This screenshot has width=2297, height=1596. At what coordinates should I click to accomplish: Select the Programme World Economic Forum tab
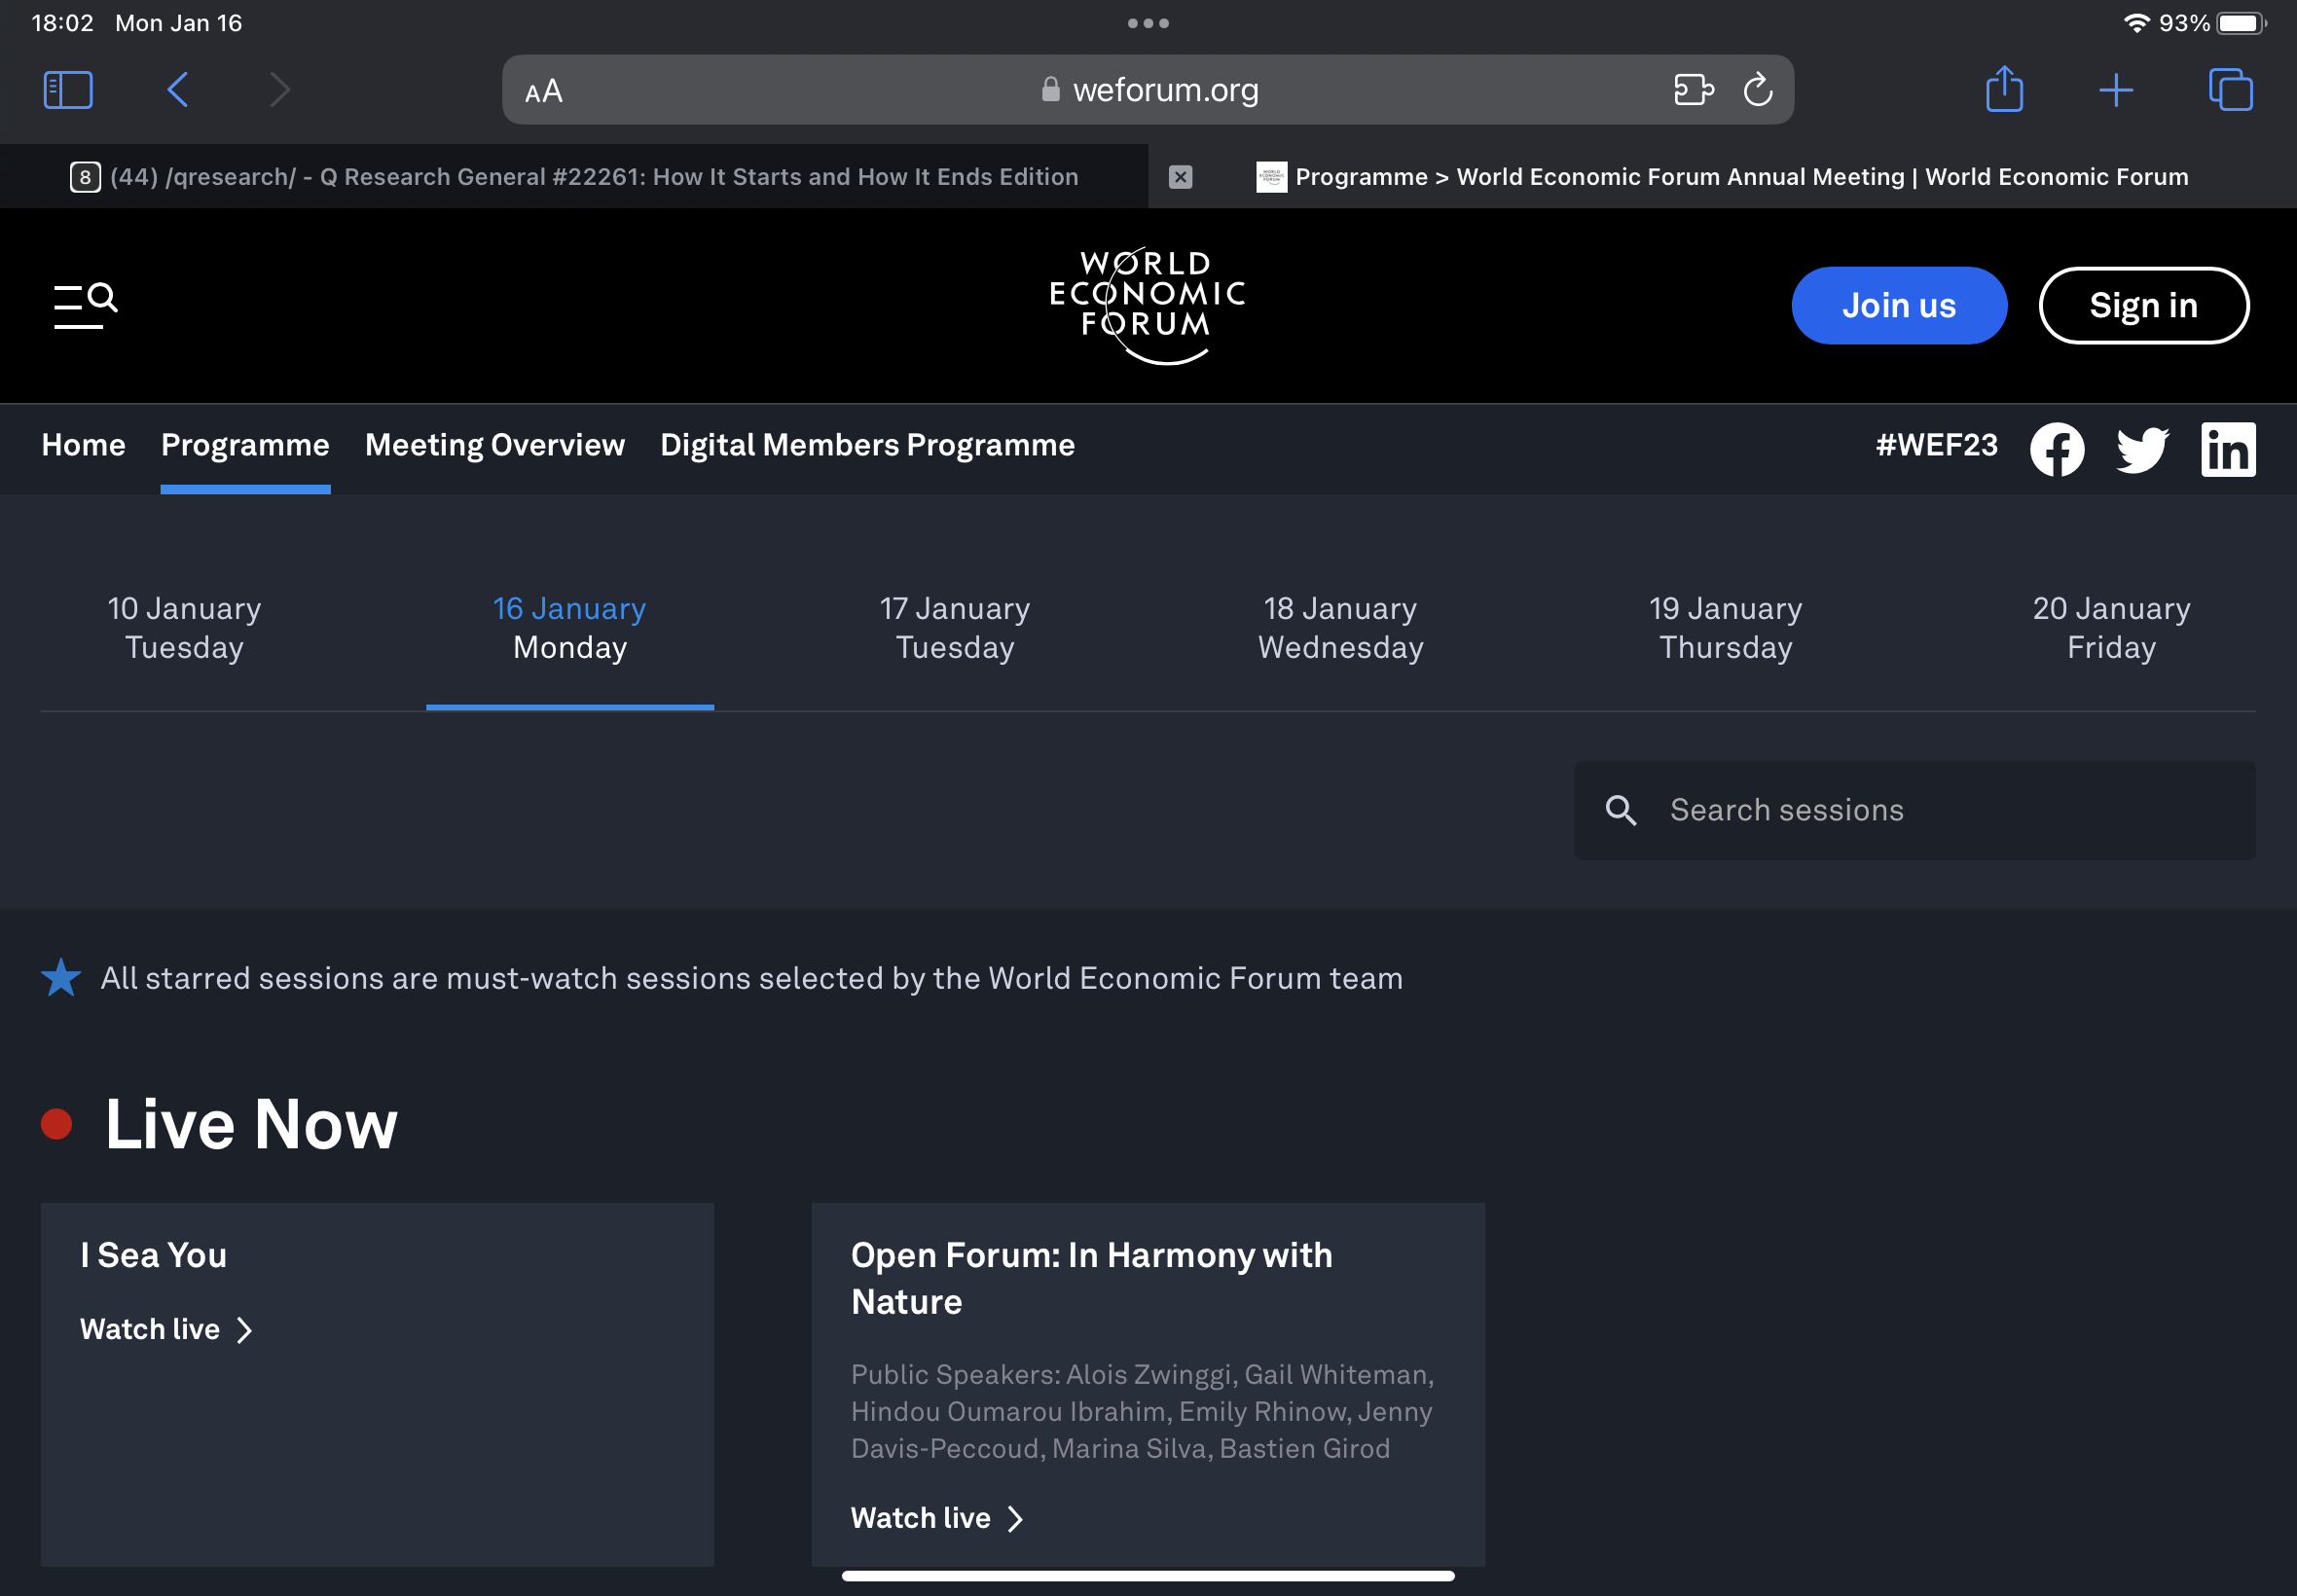point(1722,177)
